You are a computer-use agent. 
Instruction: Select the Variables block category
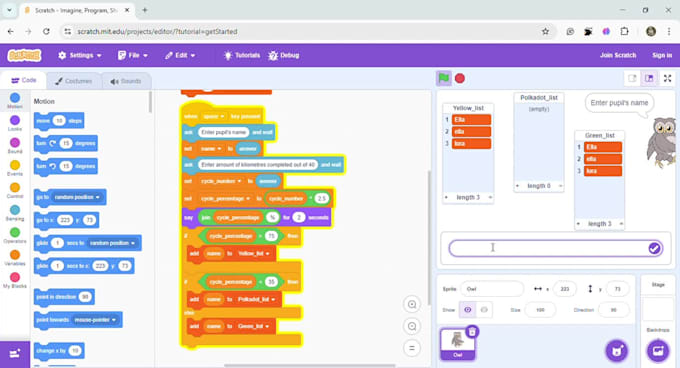coord(15,258)
